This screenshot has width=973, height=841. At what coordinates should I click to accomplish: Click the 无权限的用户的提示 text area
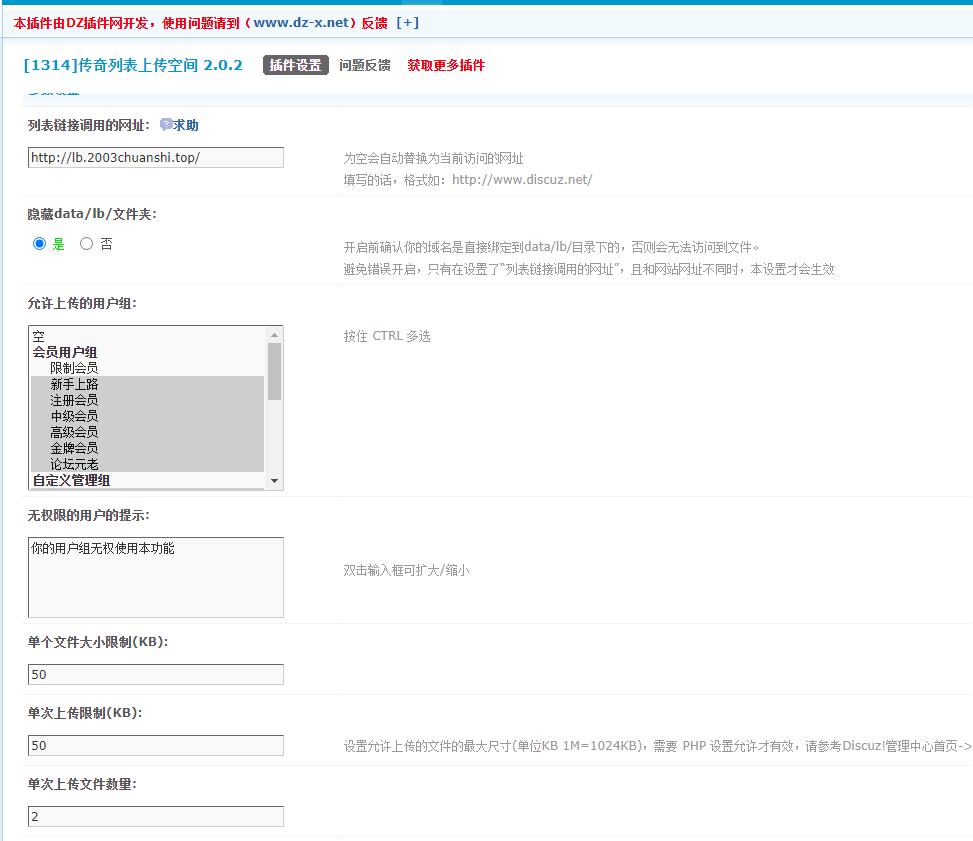155,577
